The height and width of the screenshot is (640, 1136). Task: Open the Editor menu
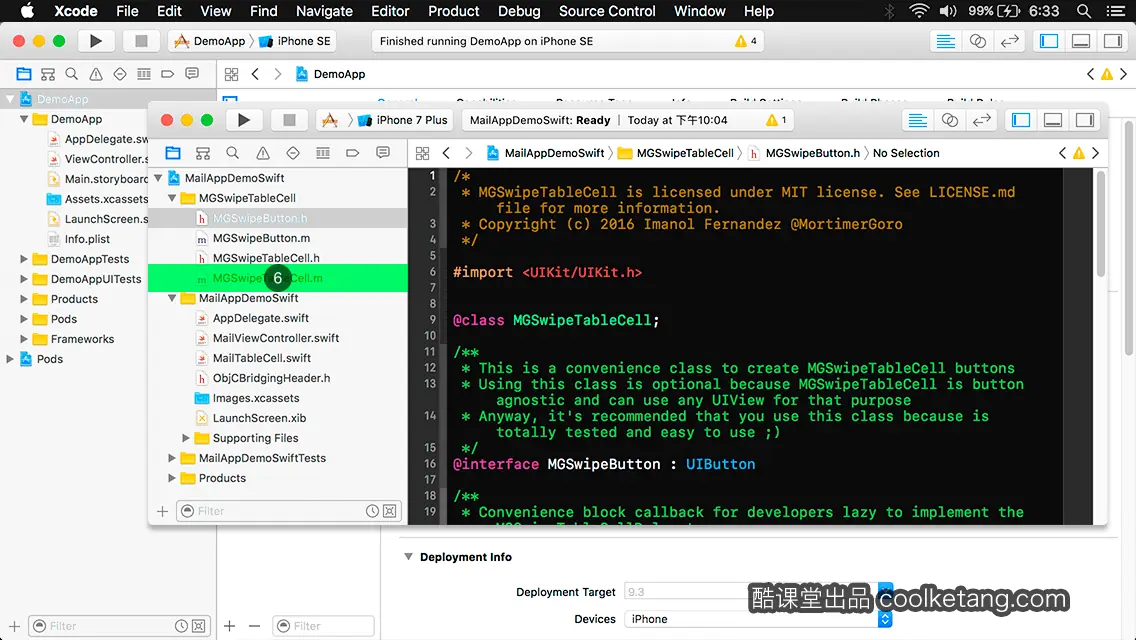[390, 11]
